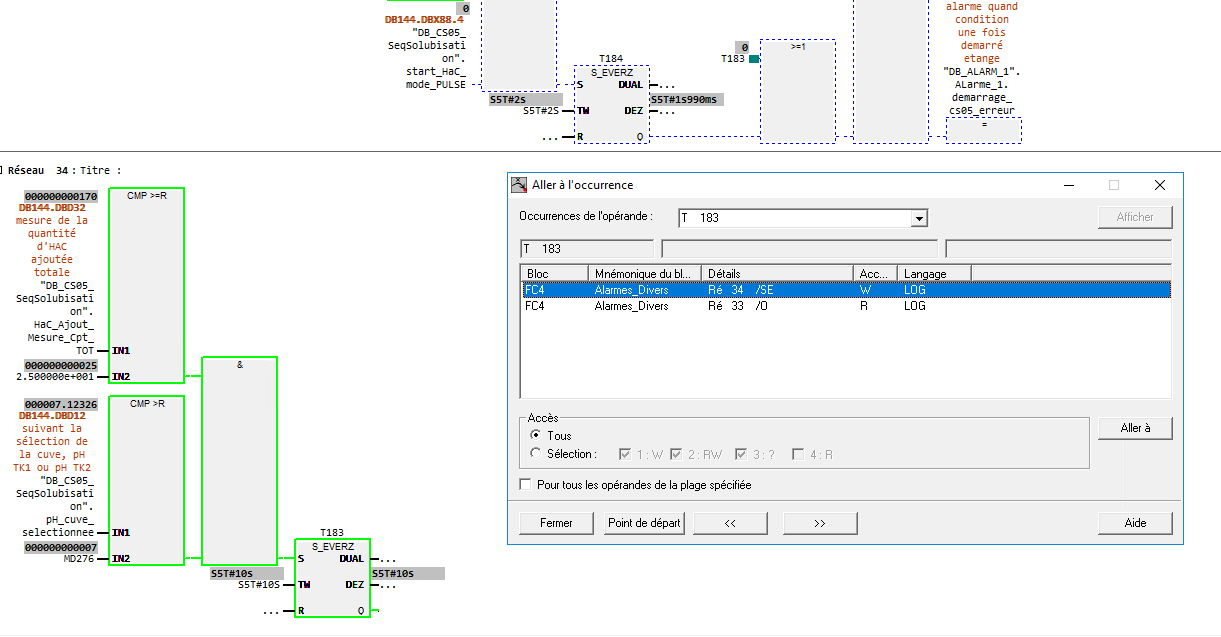The width and height of the screenshot is (1221, 637).
Task: Click the "Point de départ" button
Action: pyautogui.click(x=645, y=523)
